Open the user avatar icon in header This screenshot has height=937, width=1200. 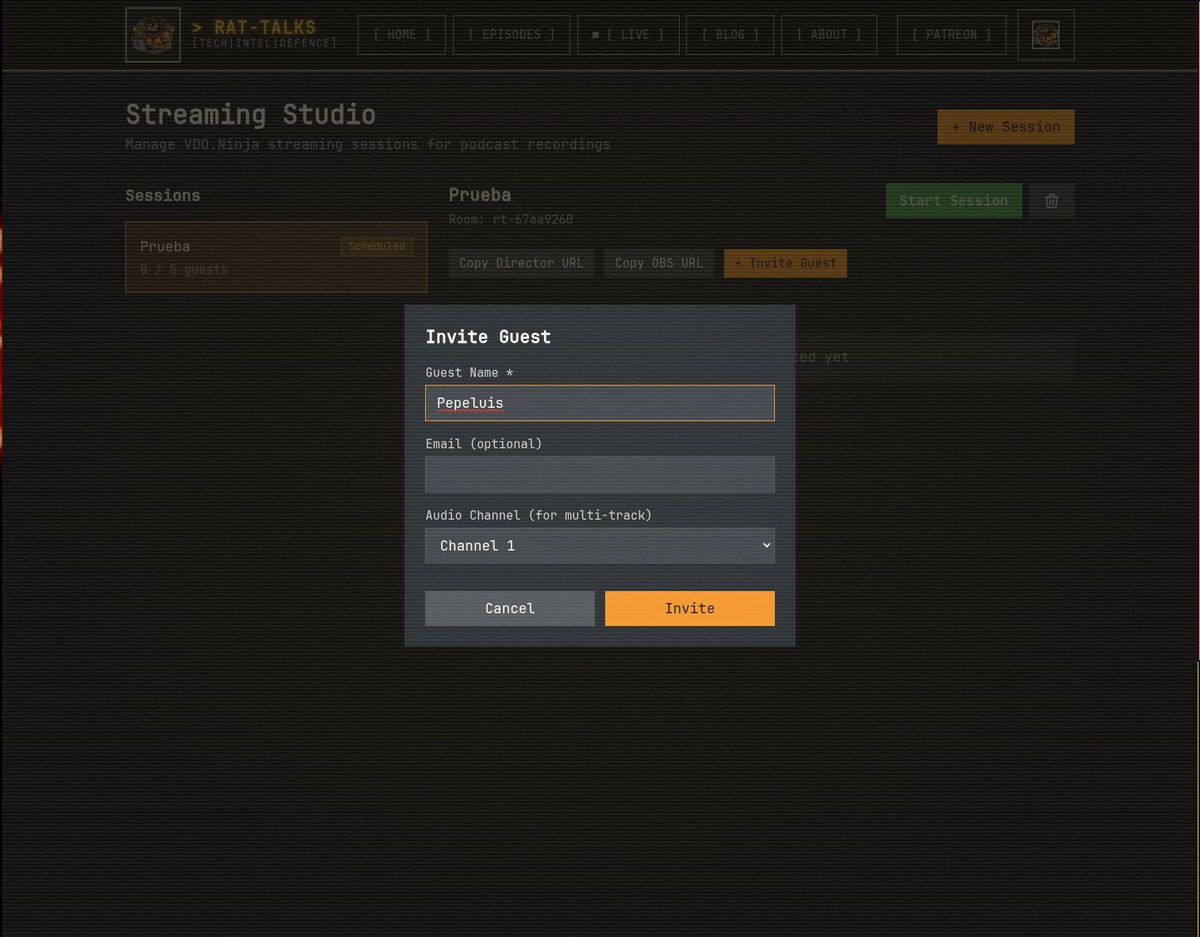pos(1046,35)
